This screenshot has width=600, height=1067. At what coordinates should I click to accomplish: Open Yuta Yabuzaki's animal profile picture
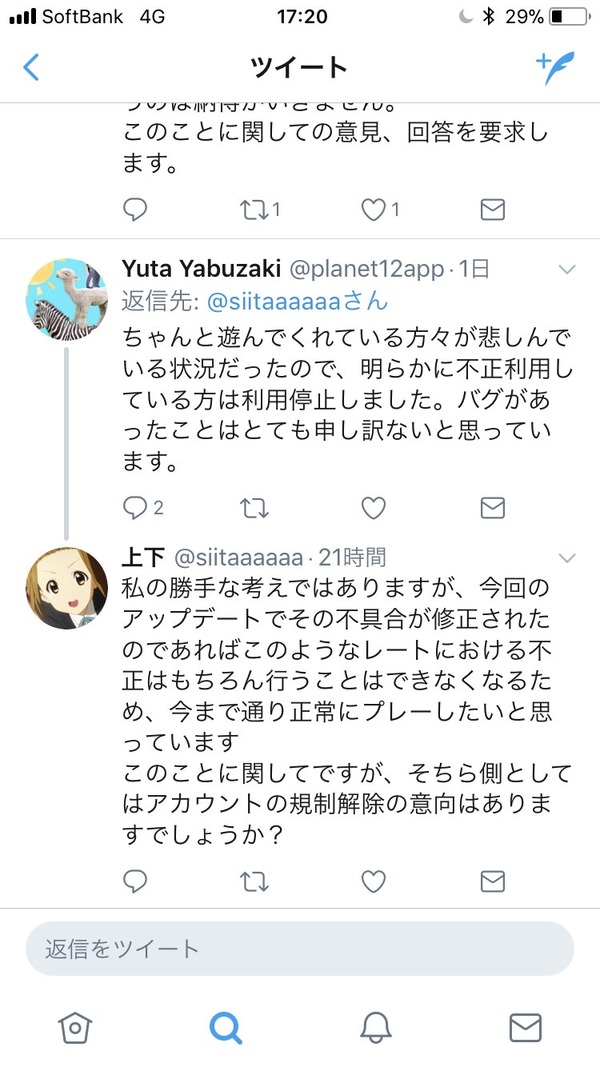click(67, 299)
